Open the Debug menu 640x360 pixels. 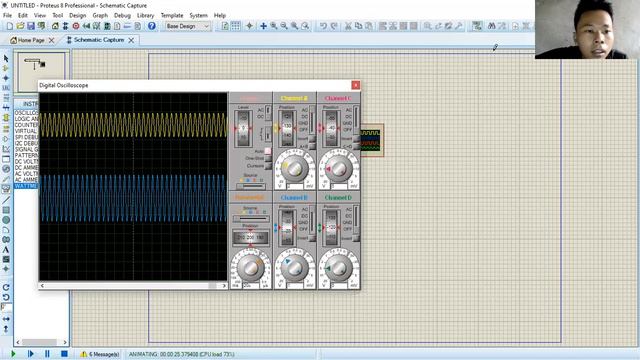coord(122,16)
